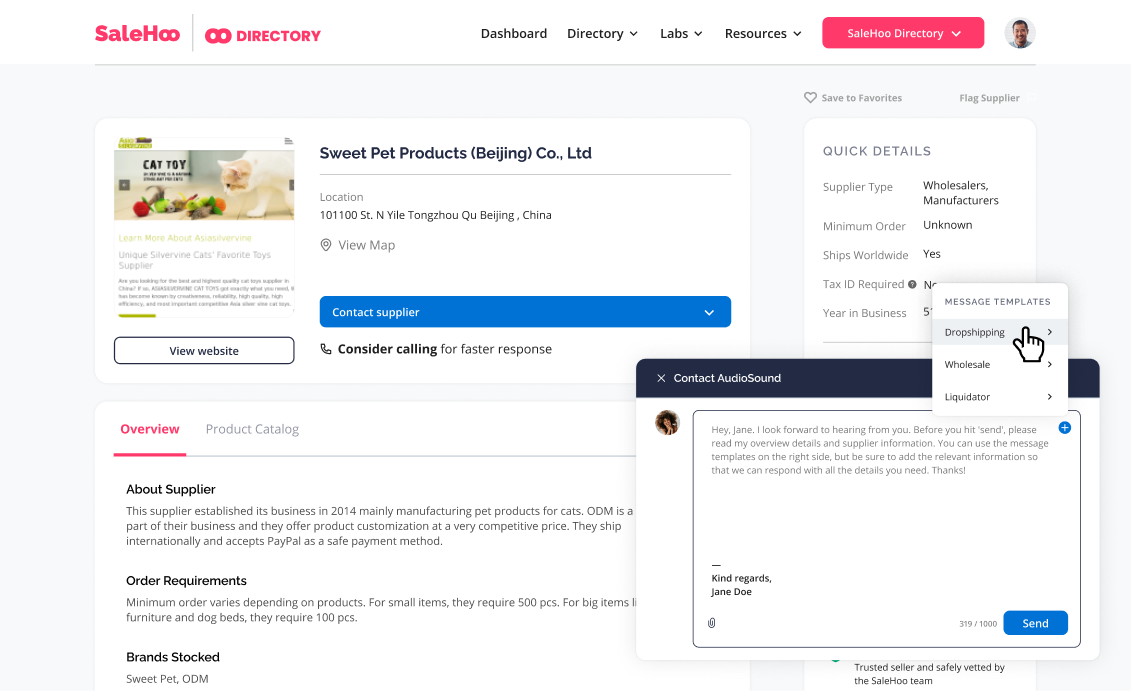Image resolution: width=1132 pixels, height=691 pixels.
Task: Click the heart Save to Favorites icon
Action: point(810,98)
